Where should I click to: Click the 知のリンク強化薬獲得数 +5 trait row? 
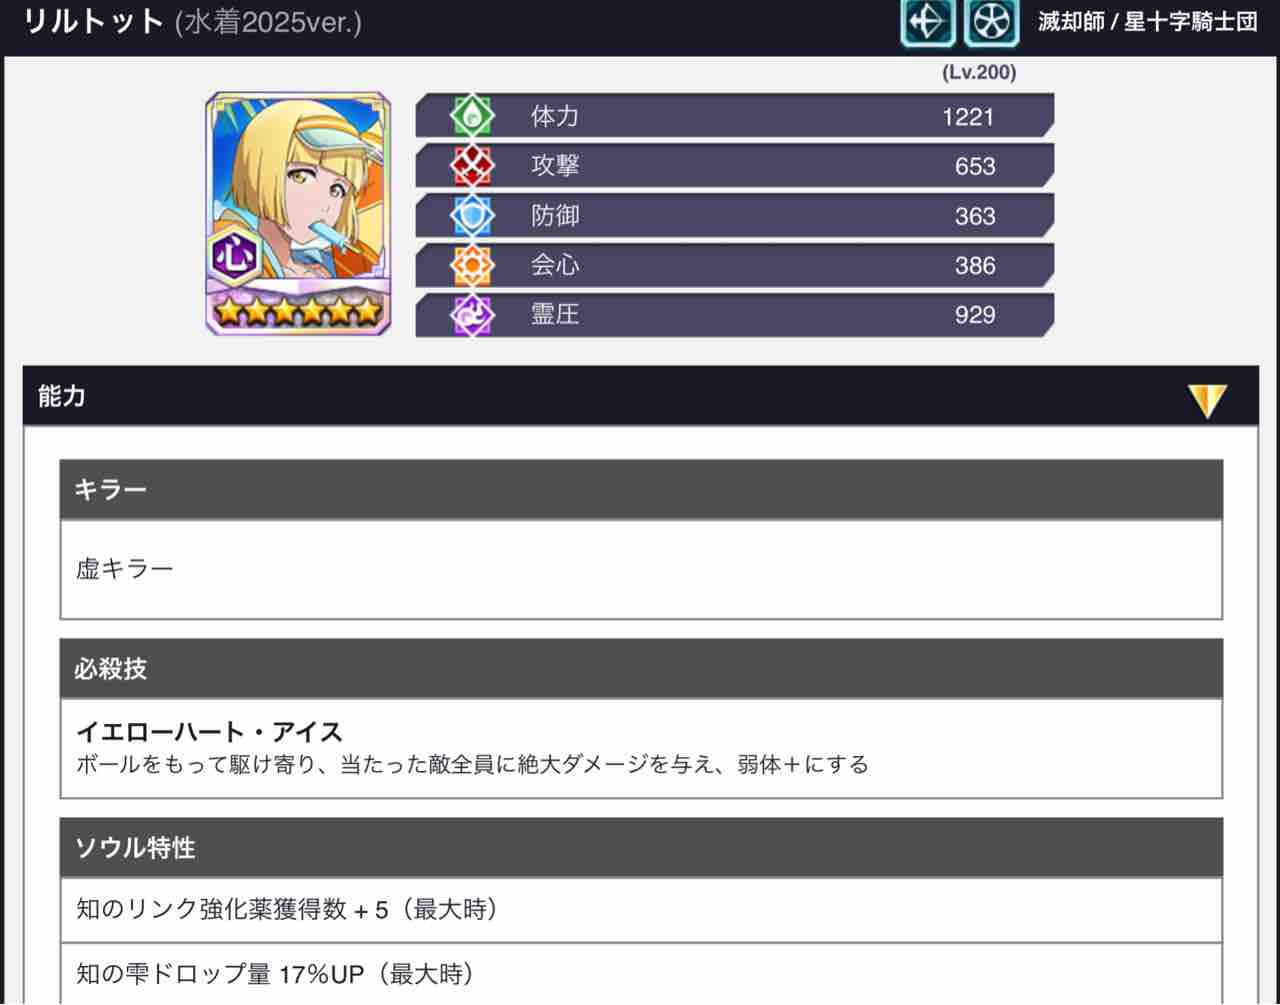(x=641, y=909)
